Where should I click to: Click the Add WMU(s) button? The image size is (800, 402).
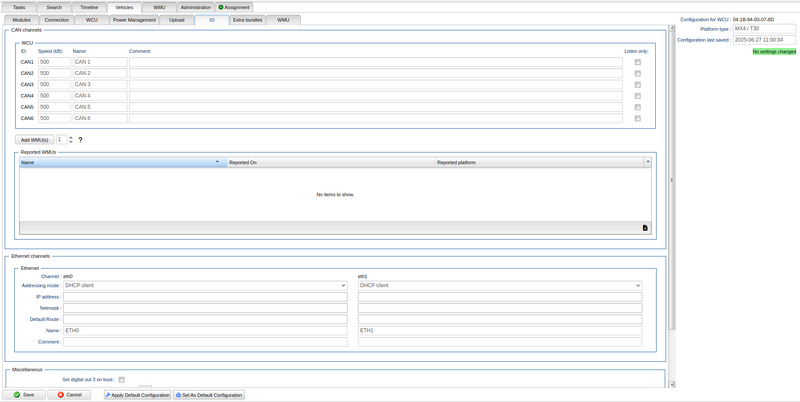34,140
